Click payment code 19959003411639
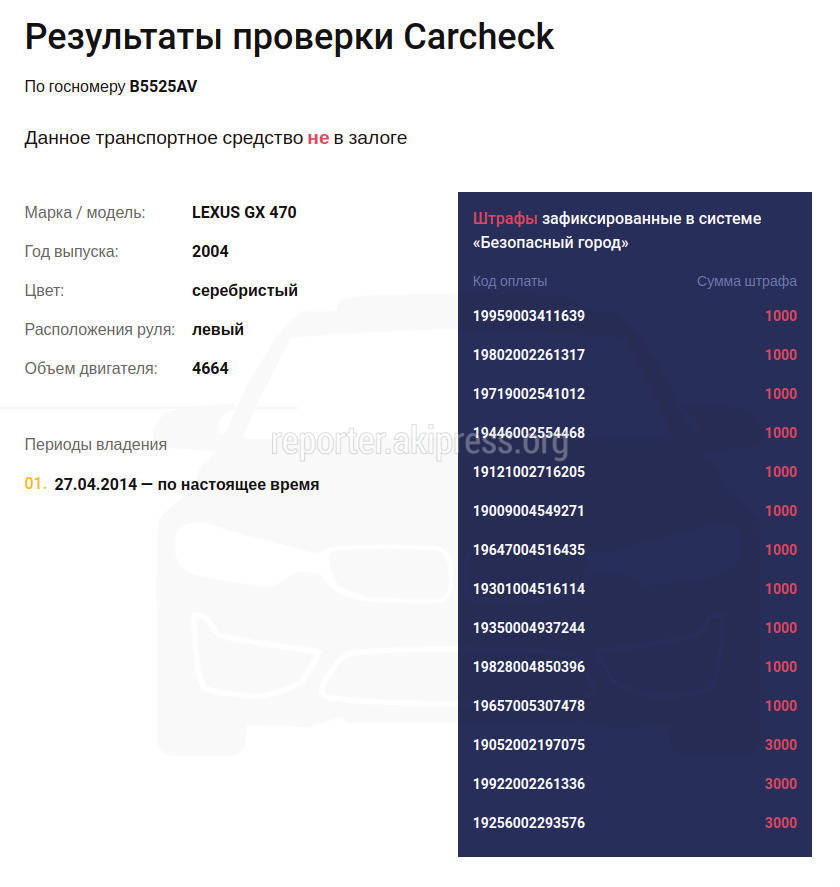This screenshot has width=840, height=887. [x=529, y=316]
